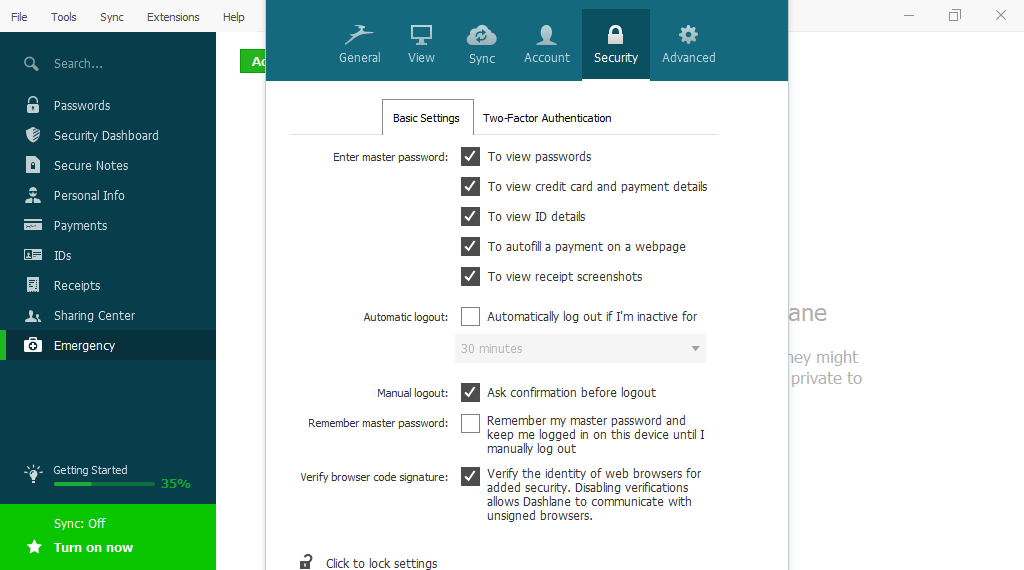Click the Payments card icon
Screen dimensions: 1024x570
click(33, 225)
